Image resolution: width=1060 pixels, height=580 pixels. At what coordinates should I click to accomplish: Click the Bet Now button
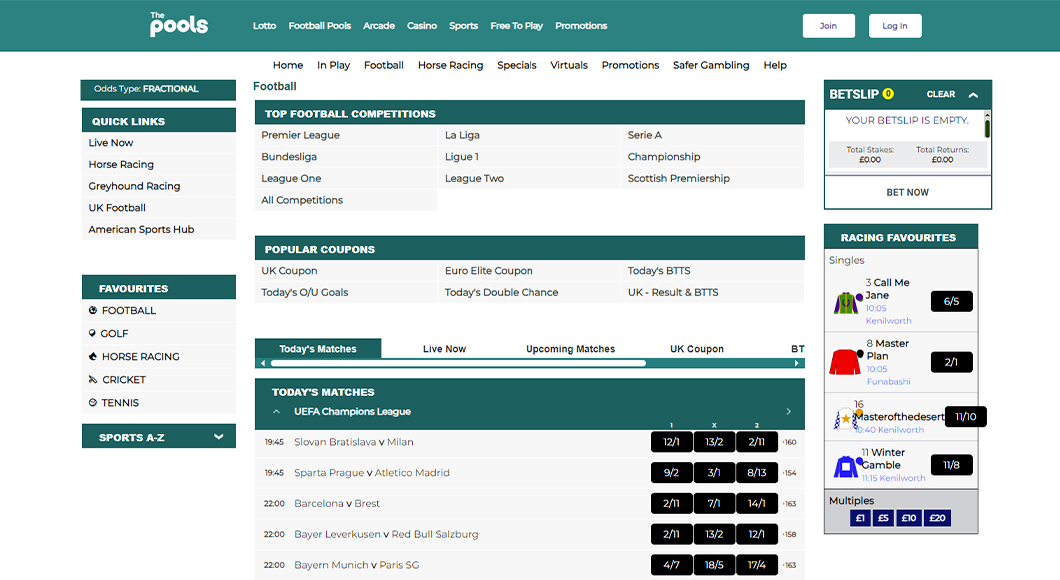(x=907, y=193)
